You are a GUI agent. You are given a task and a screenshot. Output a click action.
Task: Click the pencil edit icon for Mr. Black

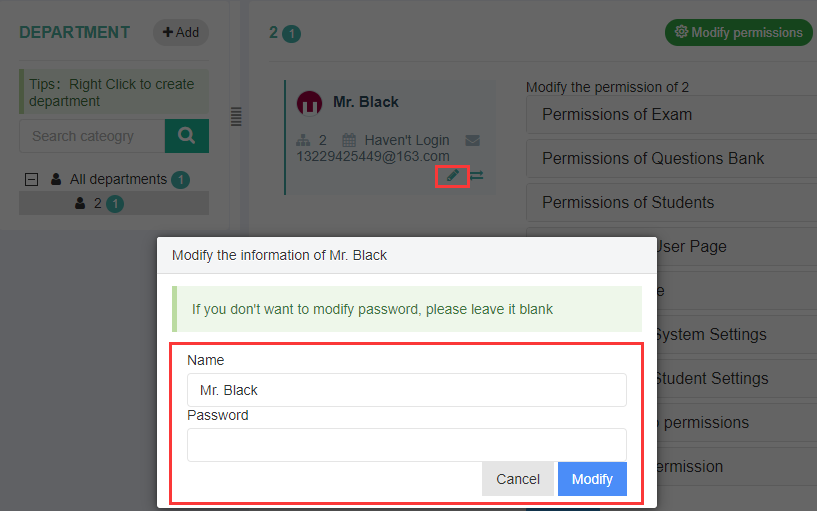pyautogui.click(x=452, y=176)
